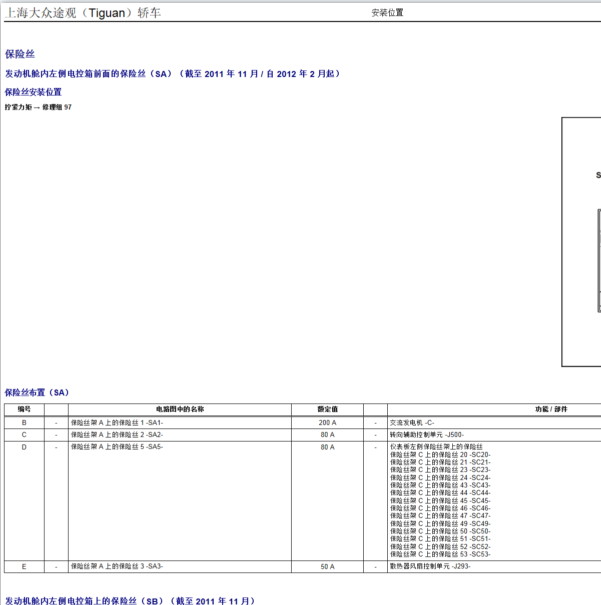Viewport: 601px width, 605px height.
Task: Click the '电路图中的名称' column header
Action: 180,409
